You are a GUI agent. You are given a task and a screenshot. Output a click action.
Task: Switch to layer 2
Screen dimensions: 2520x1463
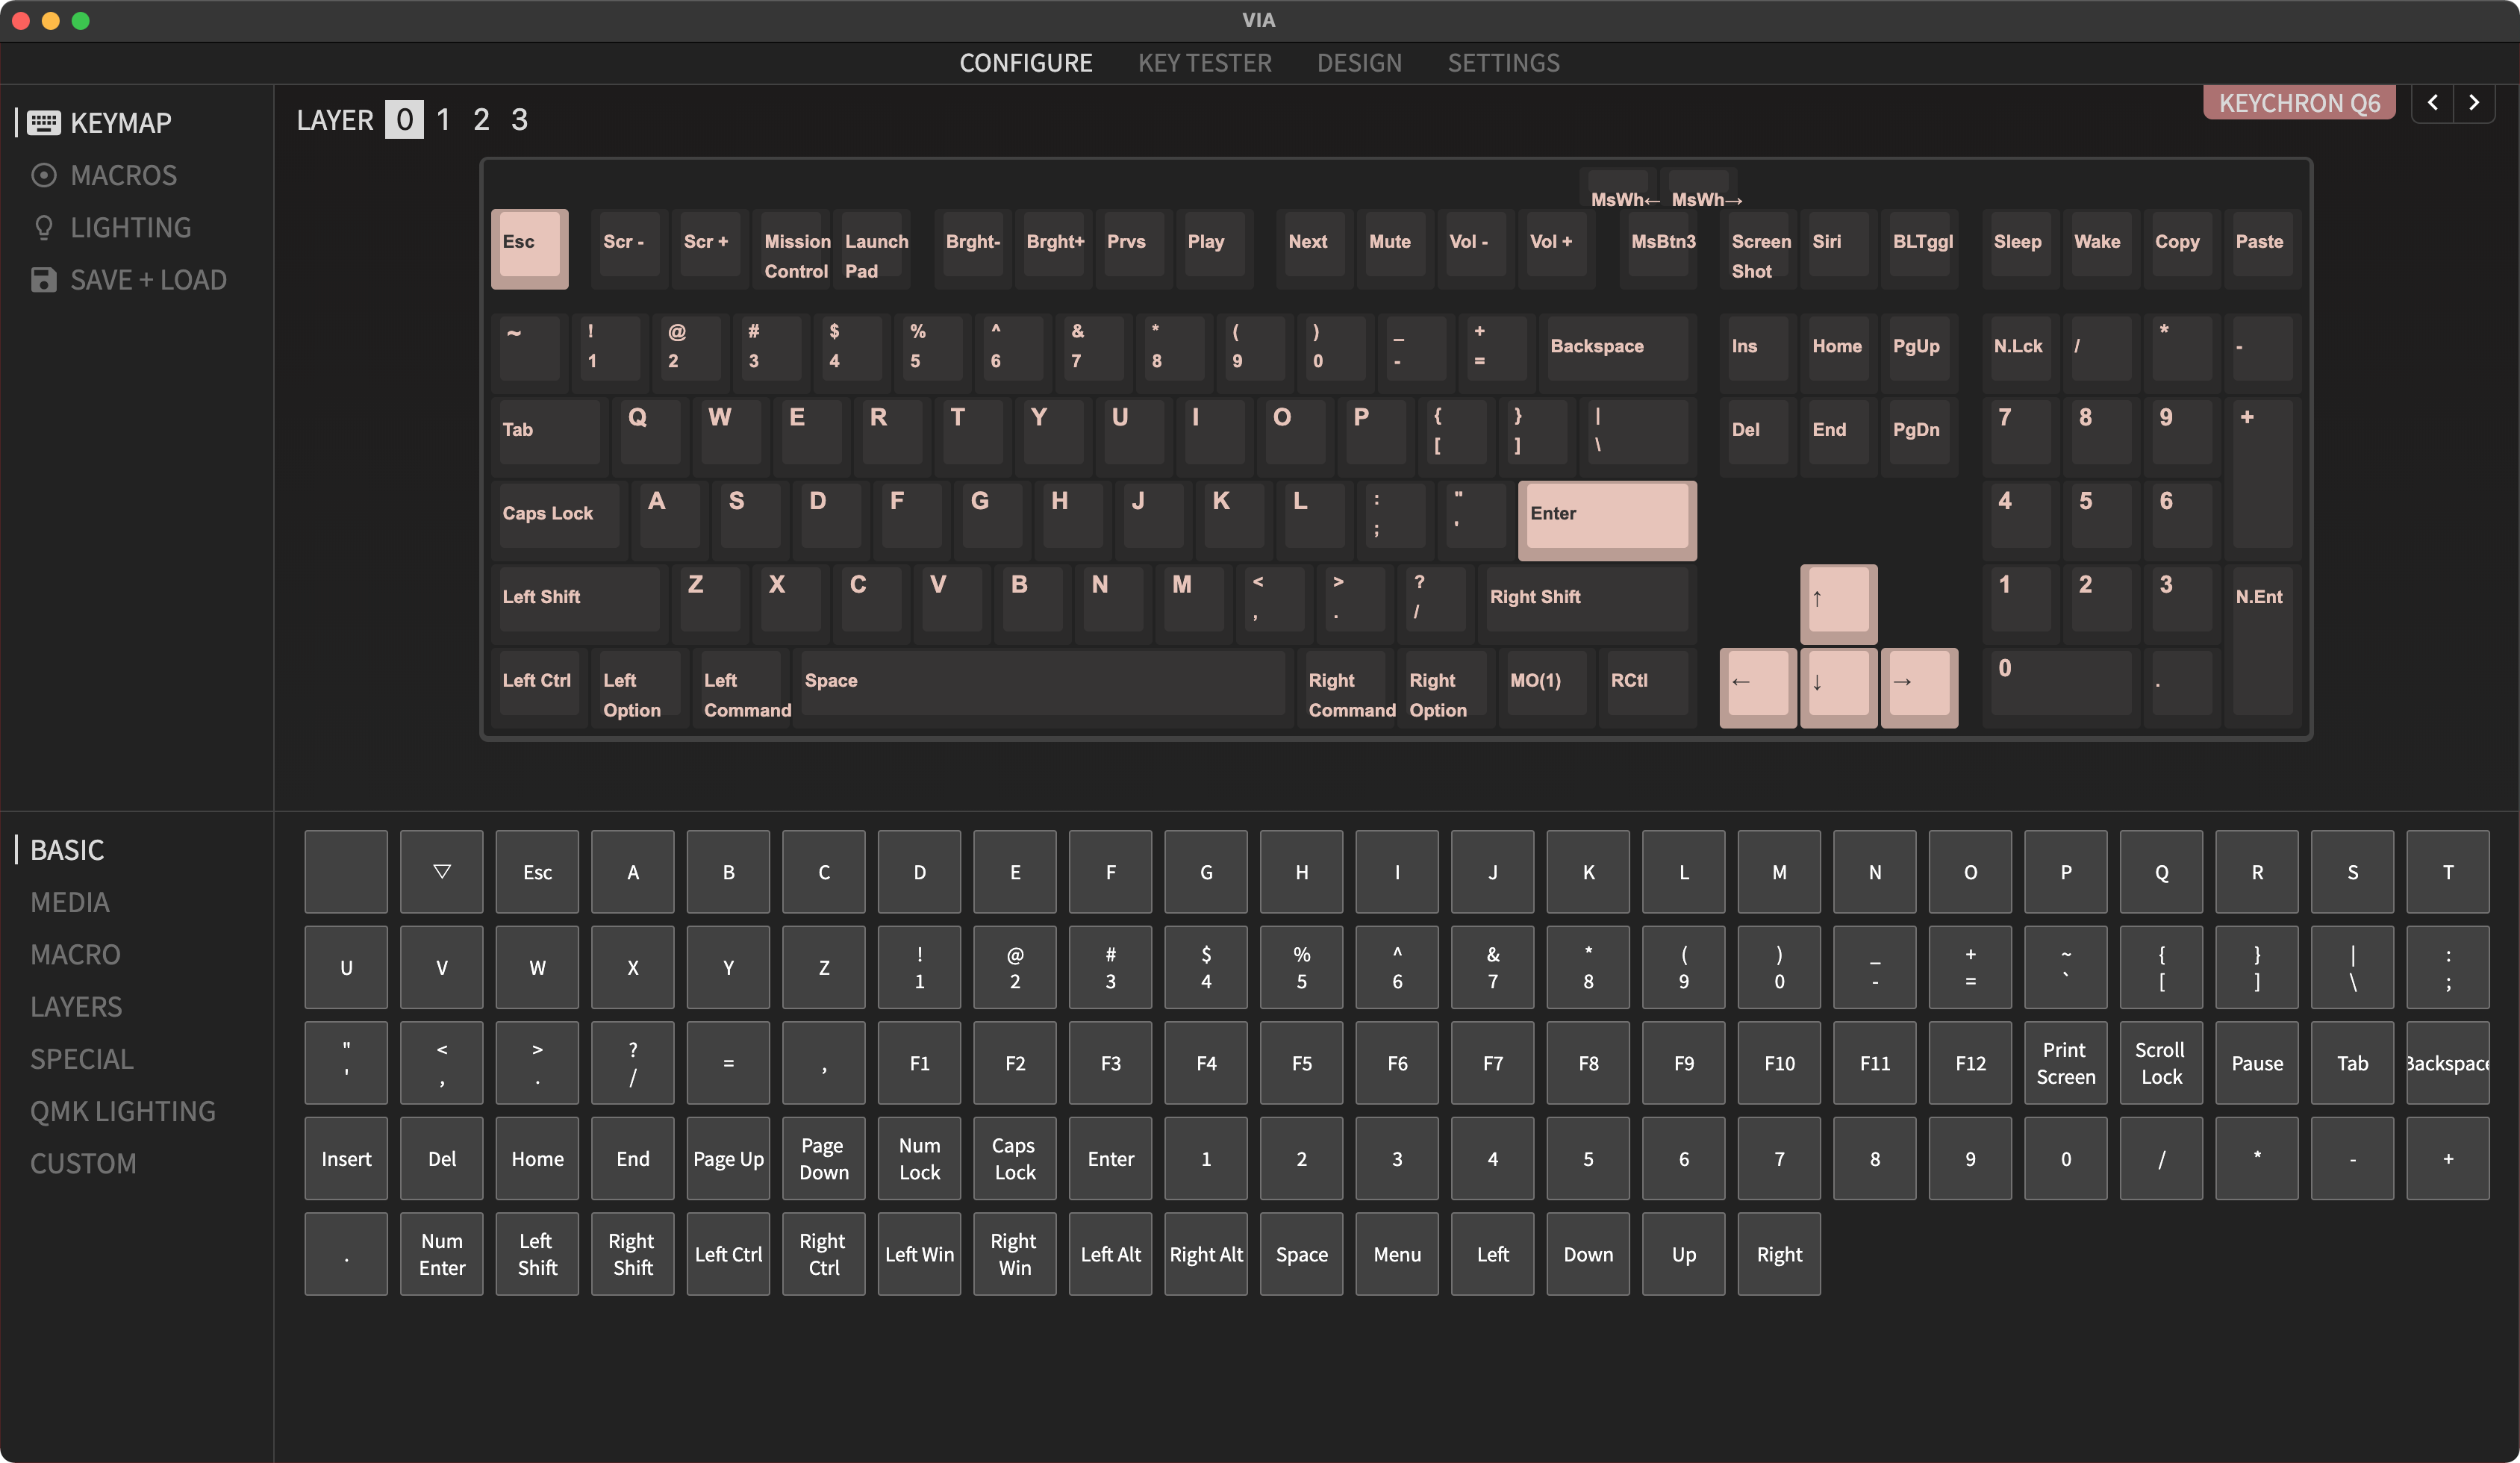481,120
